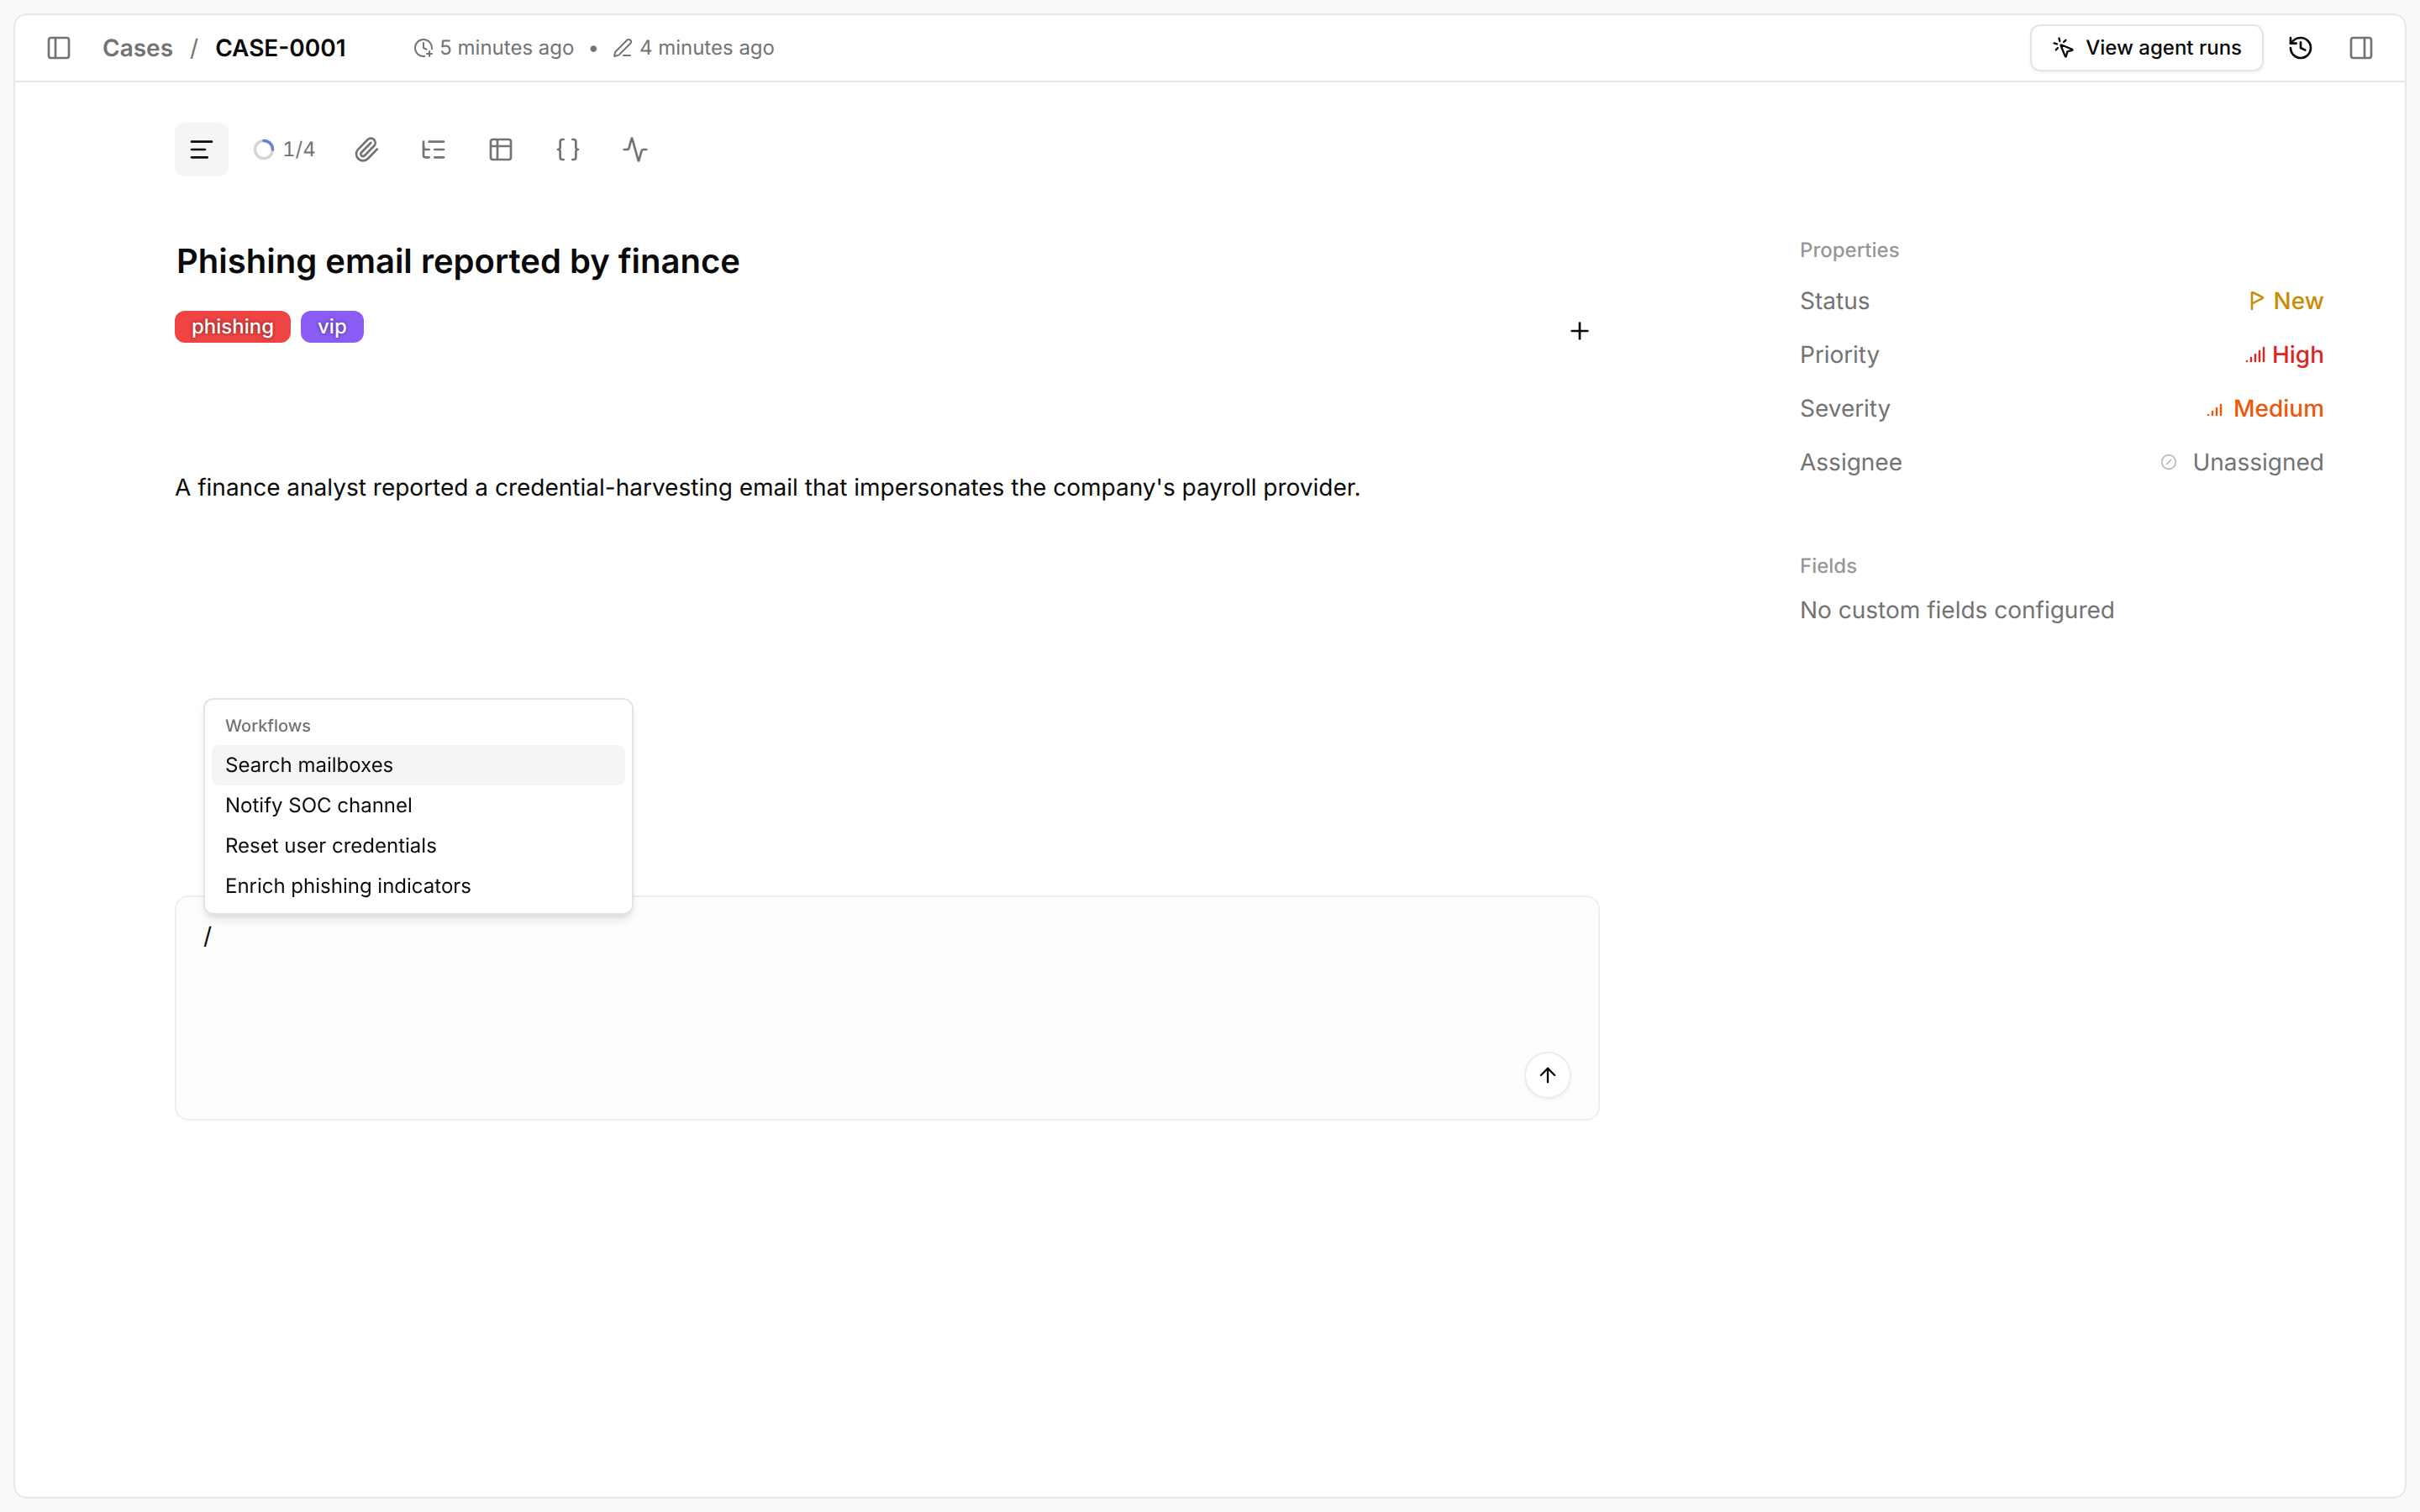Select Reset user credentials workflow

(x=418, y=846)
